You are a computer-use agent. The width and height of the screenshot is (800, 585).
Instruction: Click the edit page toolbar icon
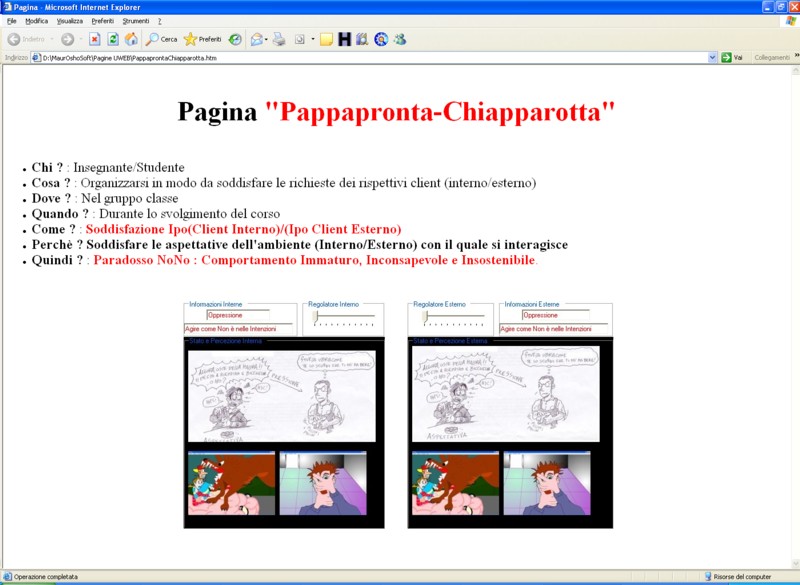click(x=299, y=39)
